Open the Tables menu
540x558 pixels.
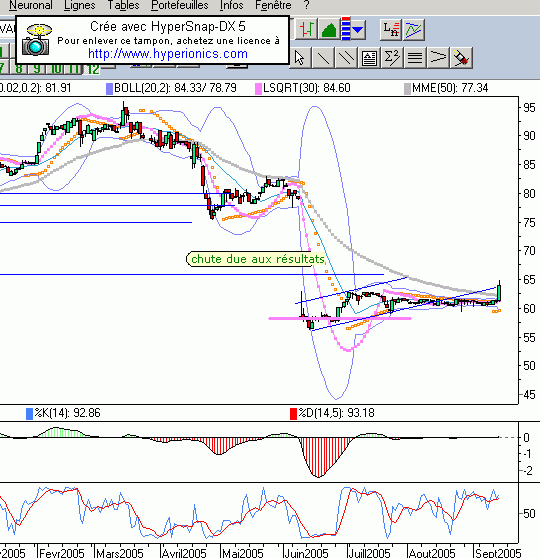(124, 5)
